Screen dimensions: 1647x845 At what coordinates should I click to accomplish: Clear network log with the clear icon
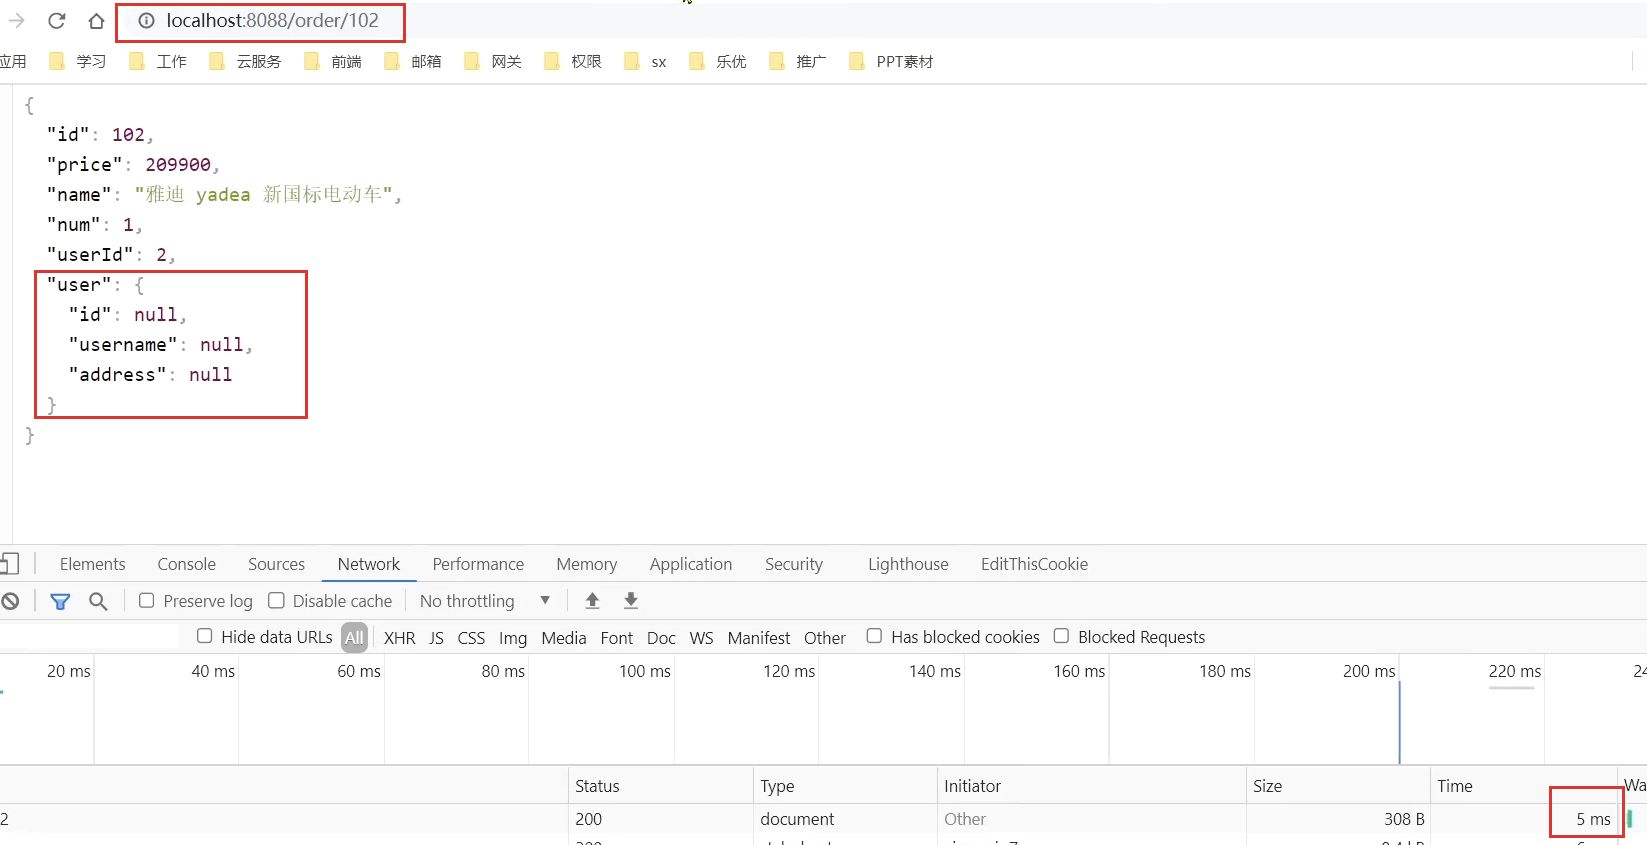pyautogui.click(x=10, y=601)
